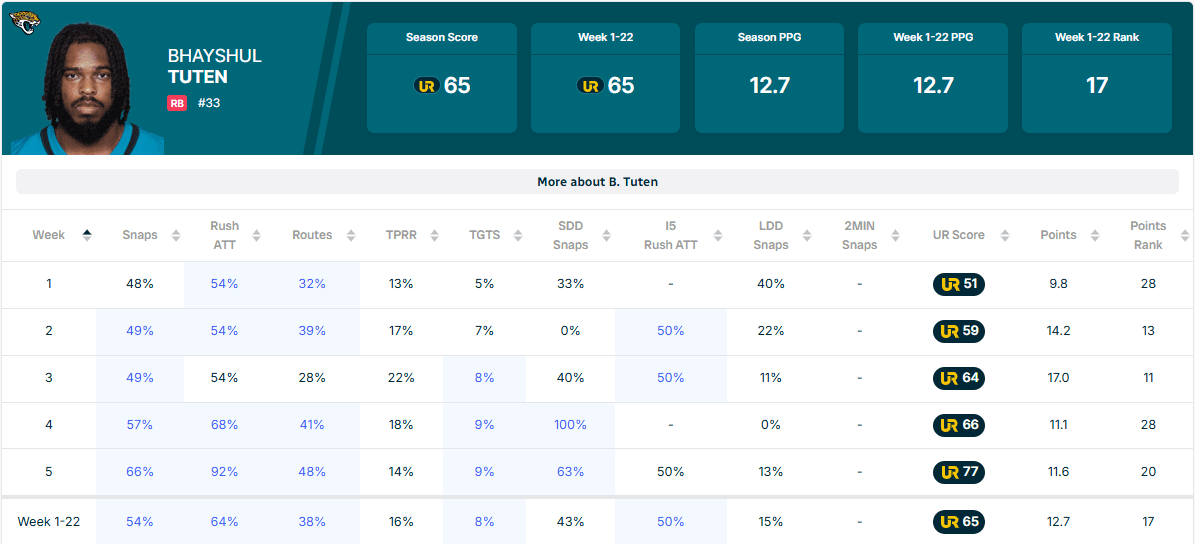Click 22% TPRR value in Week 3

point(401,378)
